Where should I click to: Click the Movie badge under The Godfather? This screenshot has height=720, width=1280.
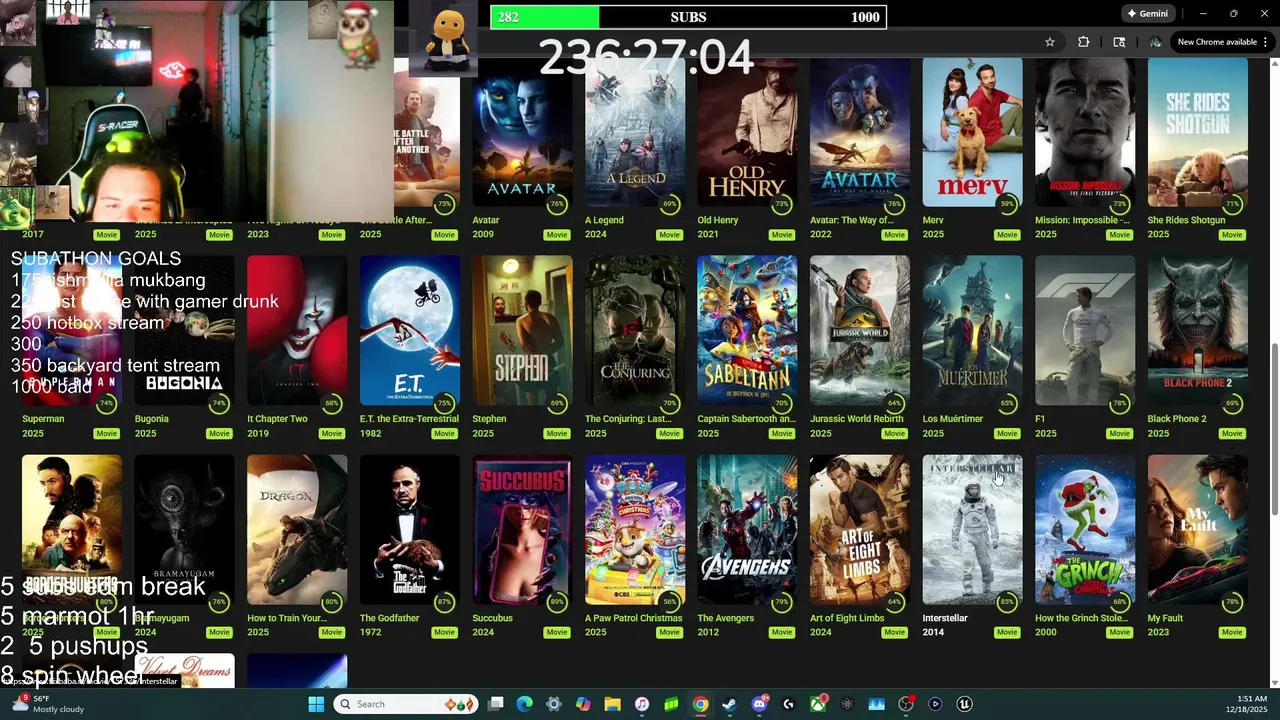point(444,632)
